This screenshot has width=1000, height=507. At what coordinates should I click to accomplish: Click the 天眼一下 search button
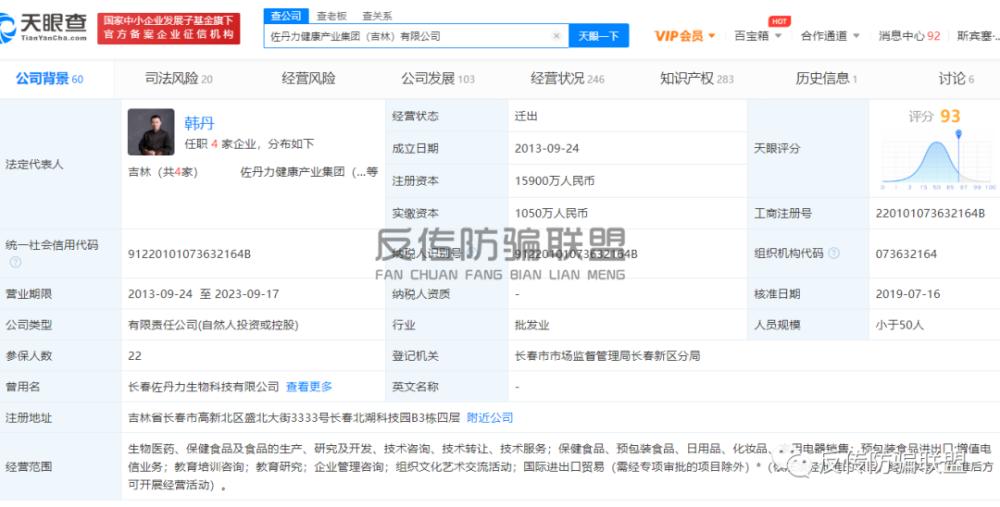598,36
